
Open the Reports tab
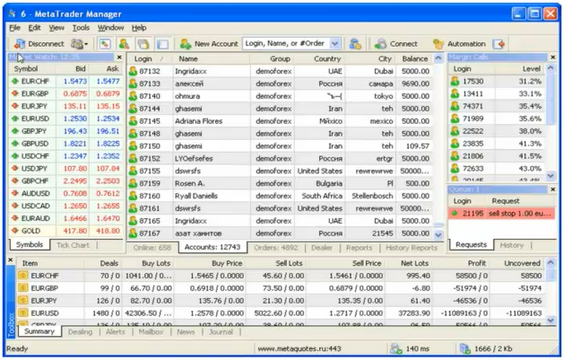point(359,248)
